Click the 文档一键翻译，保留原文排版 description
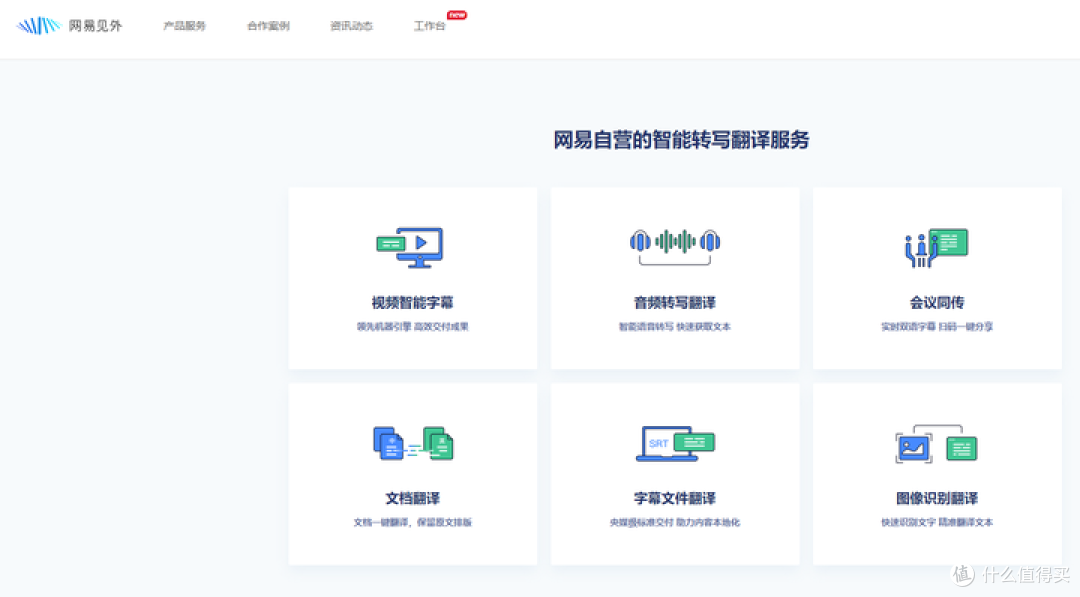Viewport: 1080px width, 597px height. pyautogui.click(x=413, y=522)
